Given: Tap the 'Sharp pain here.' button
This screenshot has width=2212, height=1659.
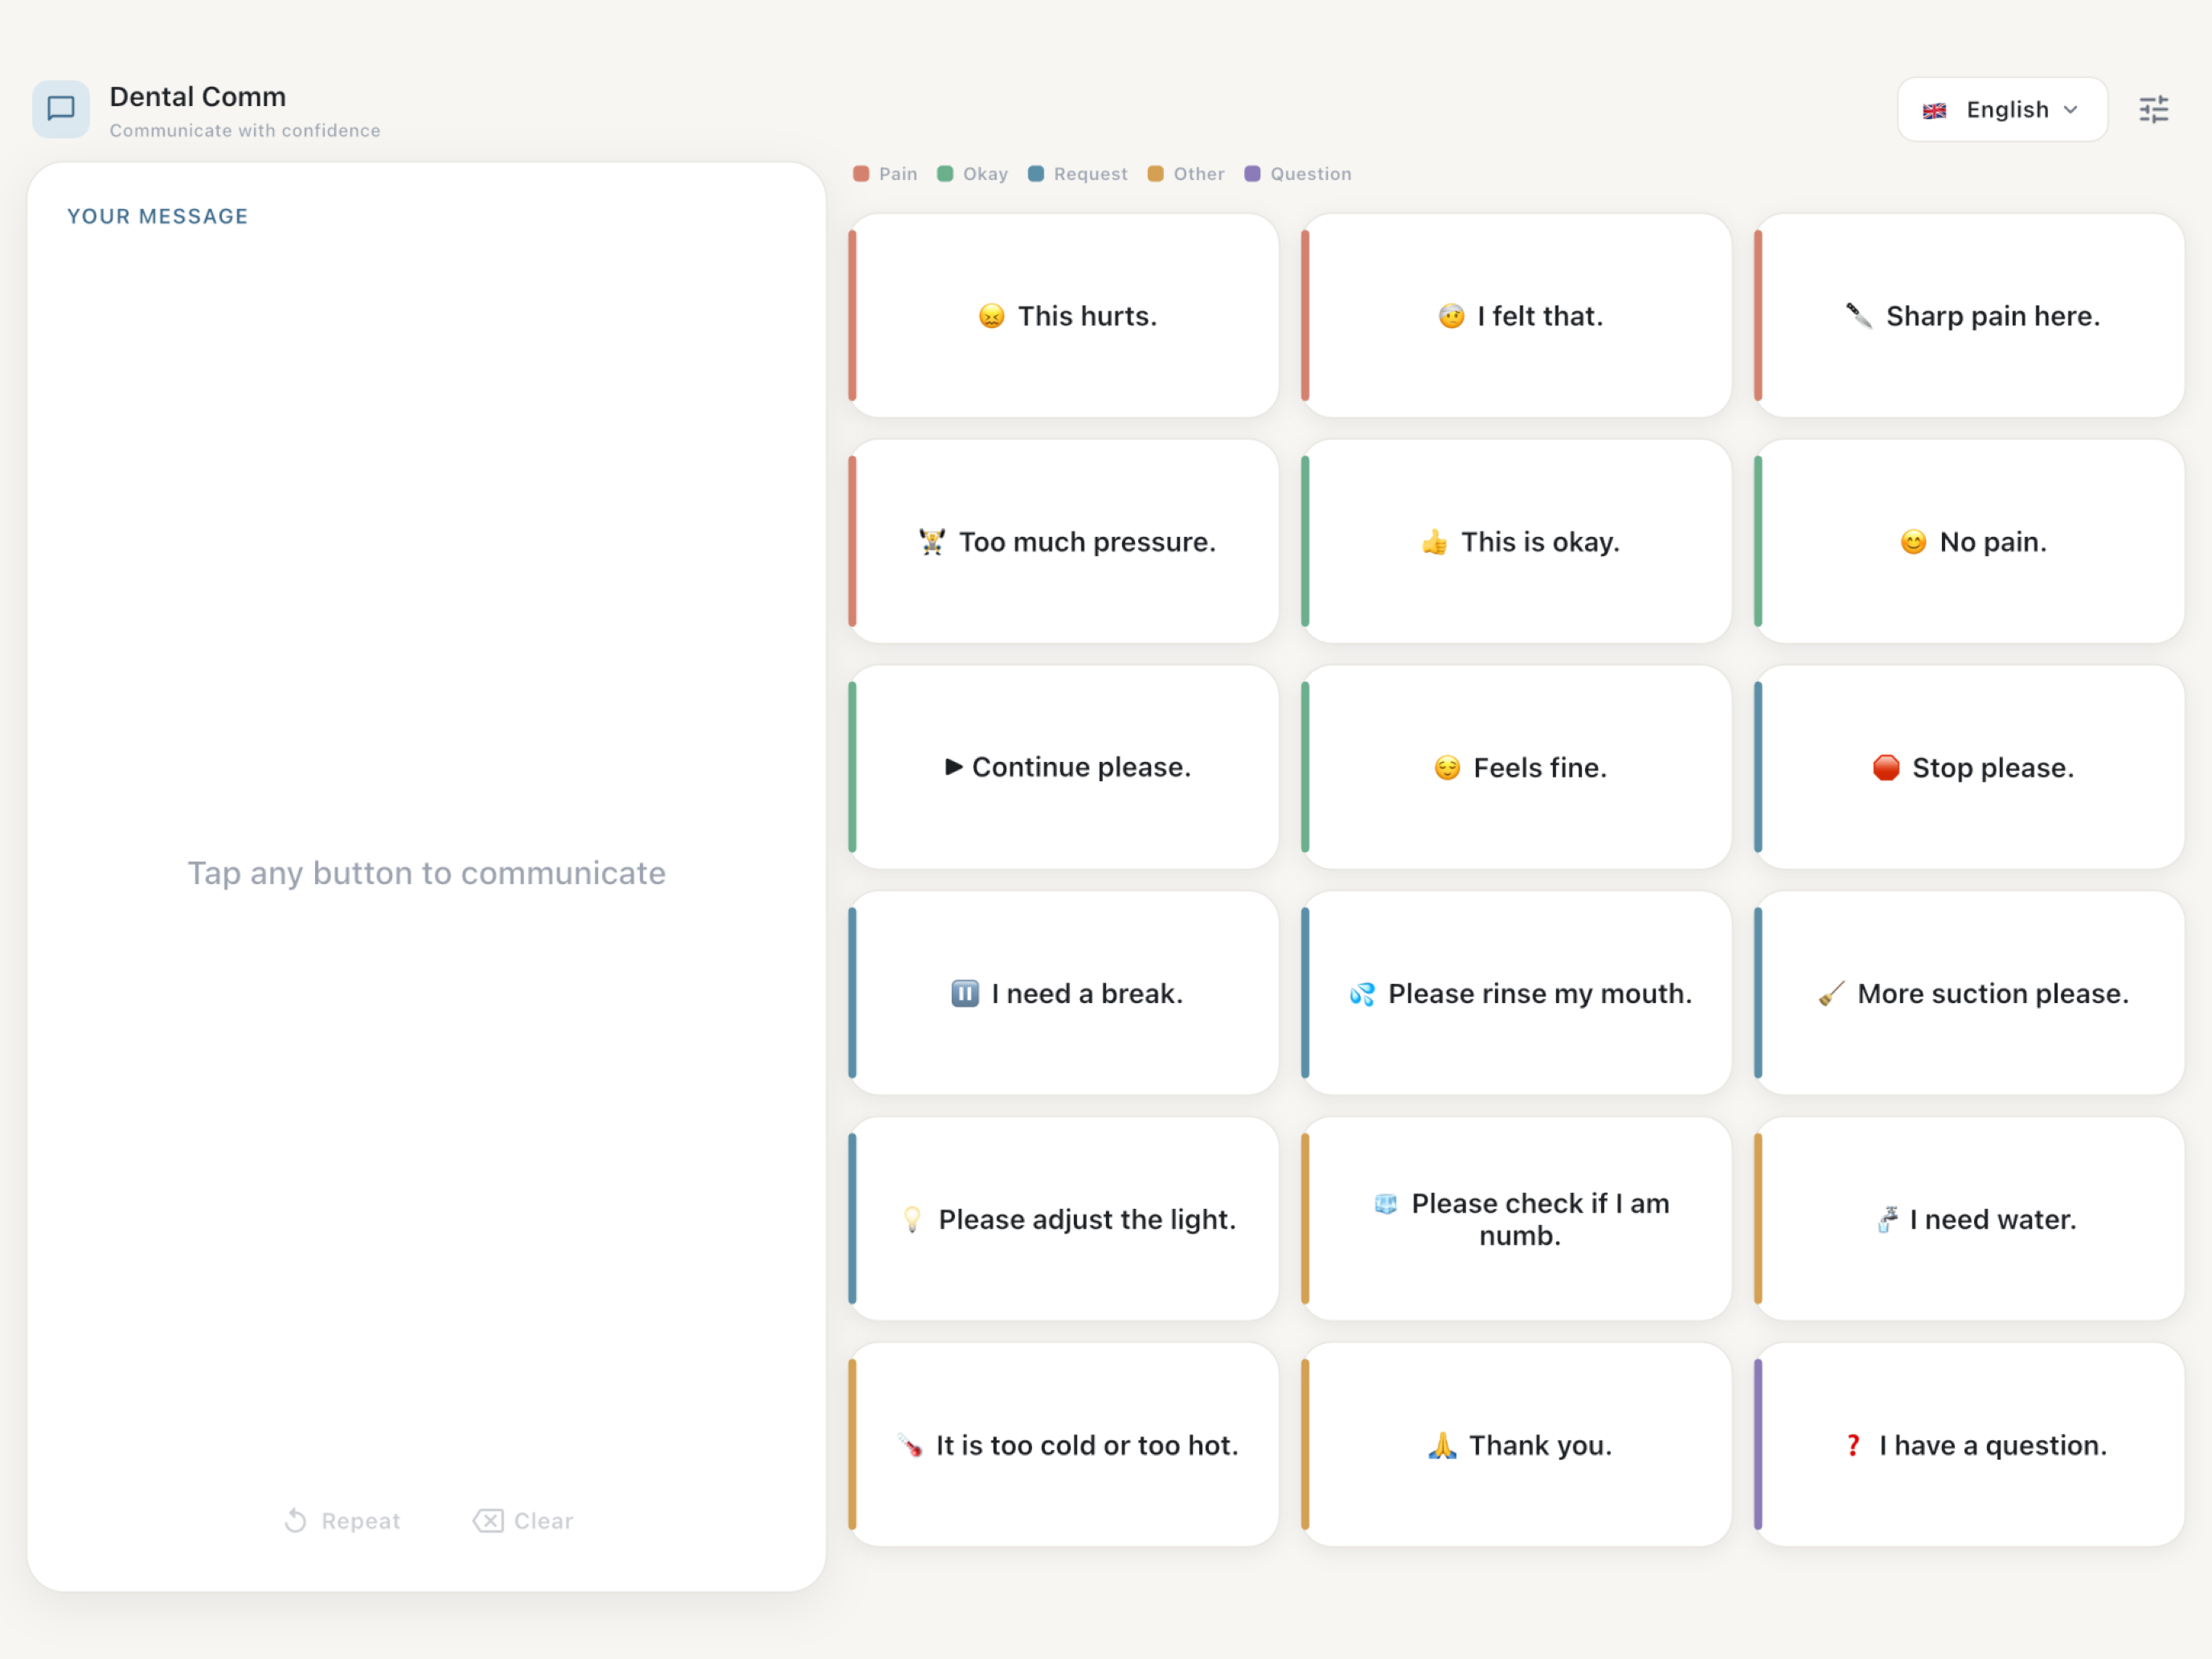Looking at the screenshot, I should pyautogui.click(x=1969, y=316).
